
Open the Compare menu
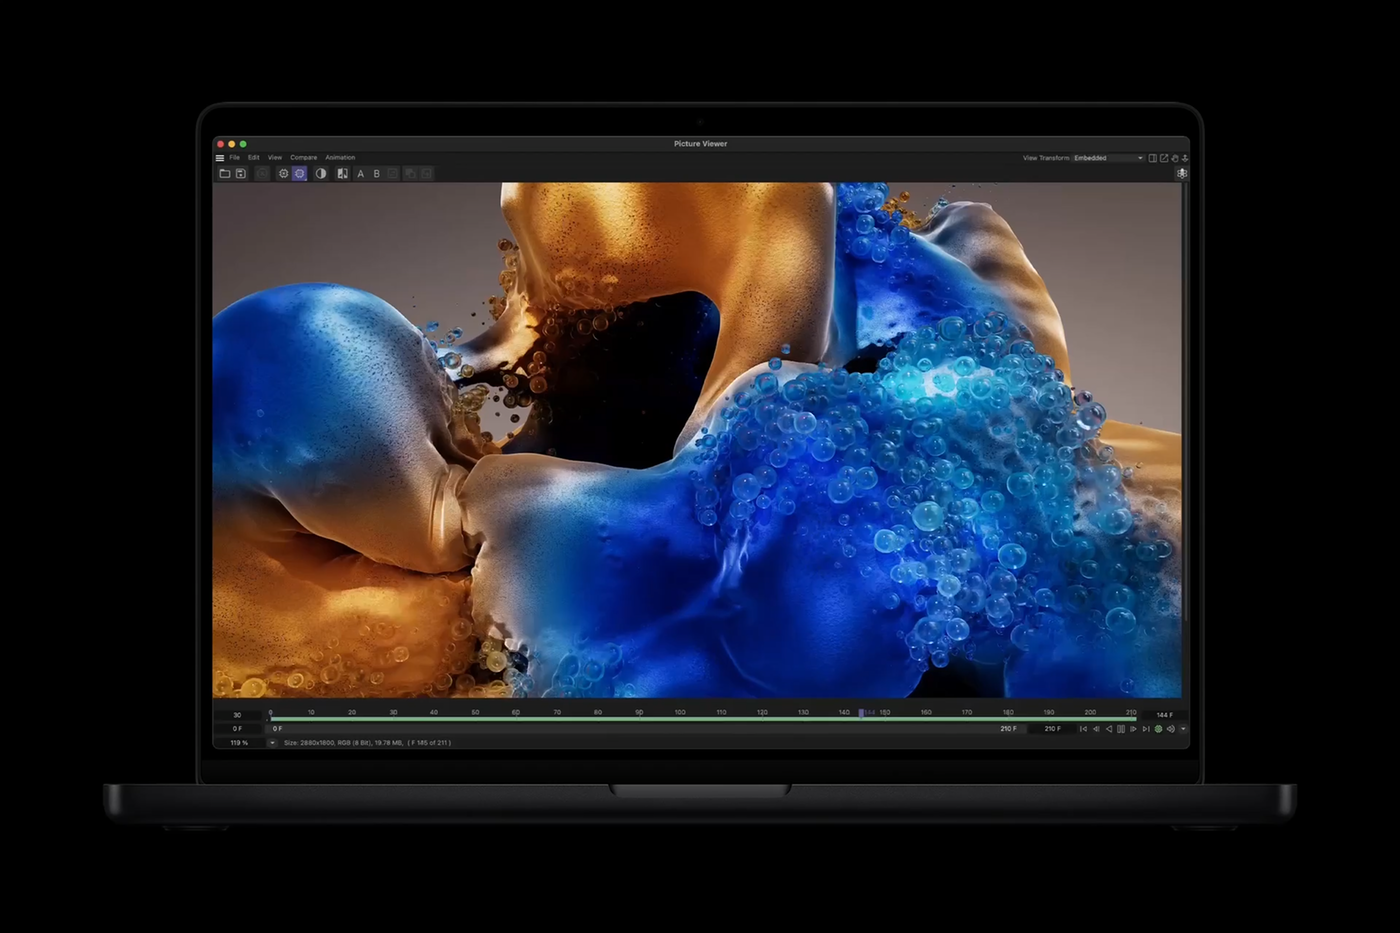[304, 158]
